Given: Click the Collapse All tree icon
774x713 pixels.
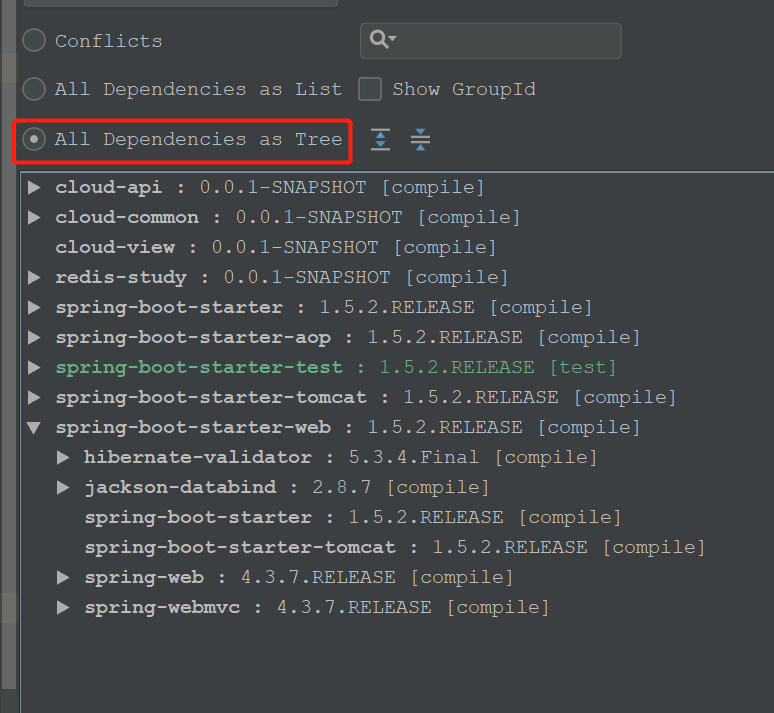Looking at the screenshot, I should (420, 139).
